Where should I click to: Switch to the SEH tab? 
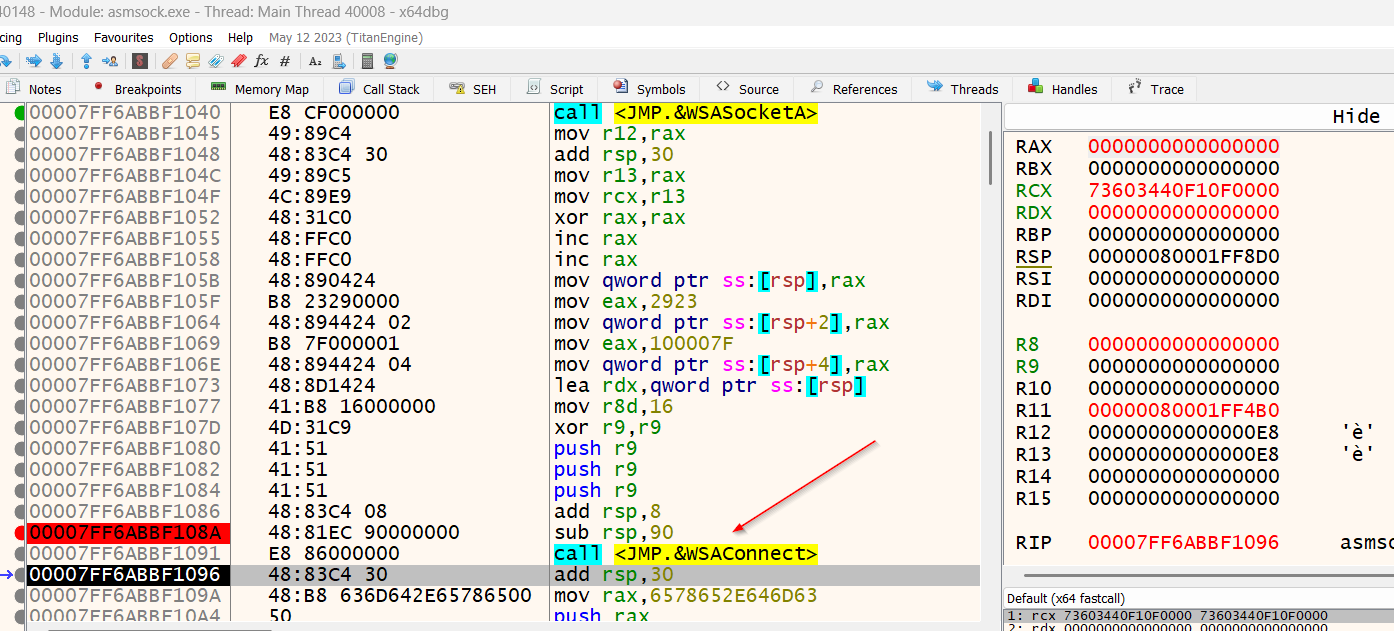point(473,89)
